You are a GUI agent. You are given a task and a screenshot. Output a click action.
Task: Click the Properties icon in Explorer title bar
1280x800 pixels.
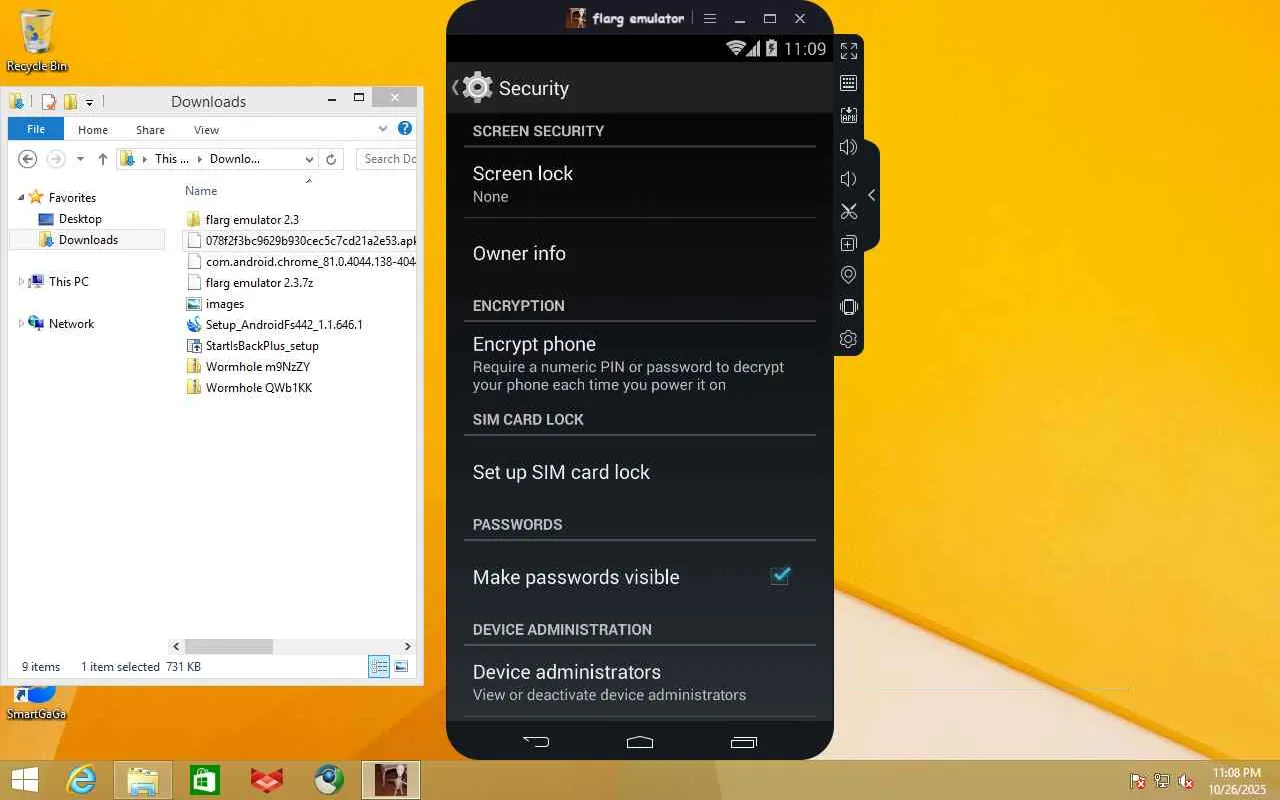48,101
